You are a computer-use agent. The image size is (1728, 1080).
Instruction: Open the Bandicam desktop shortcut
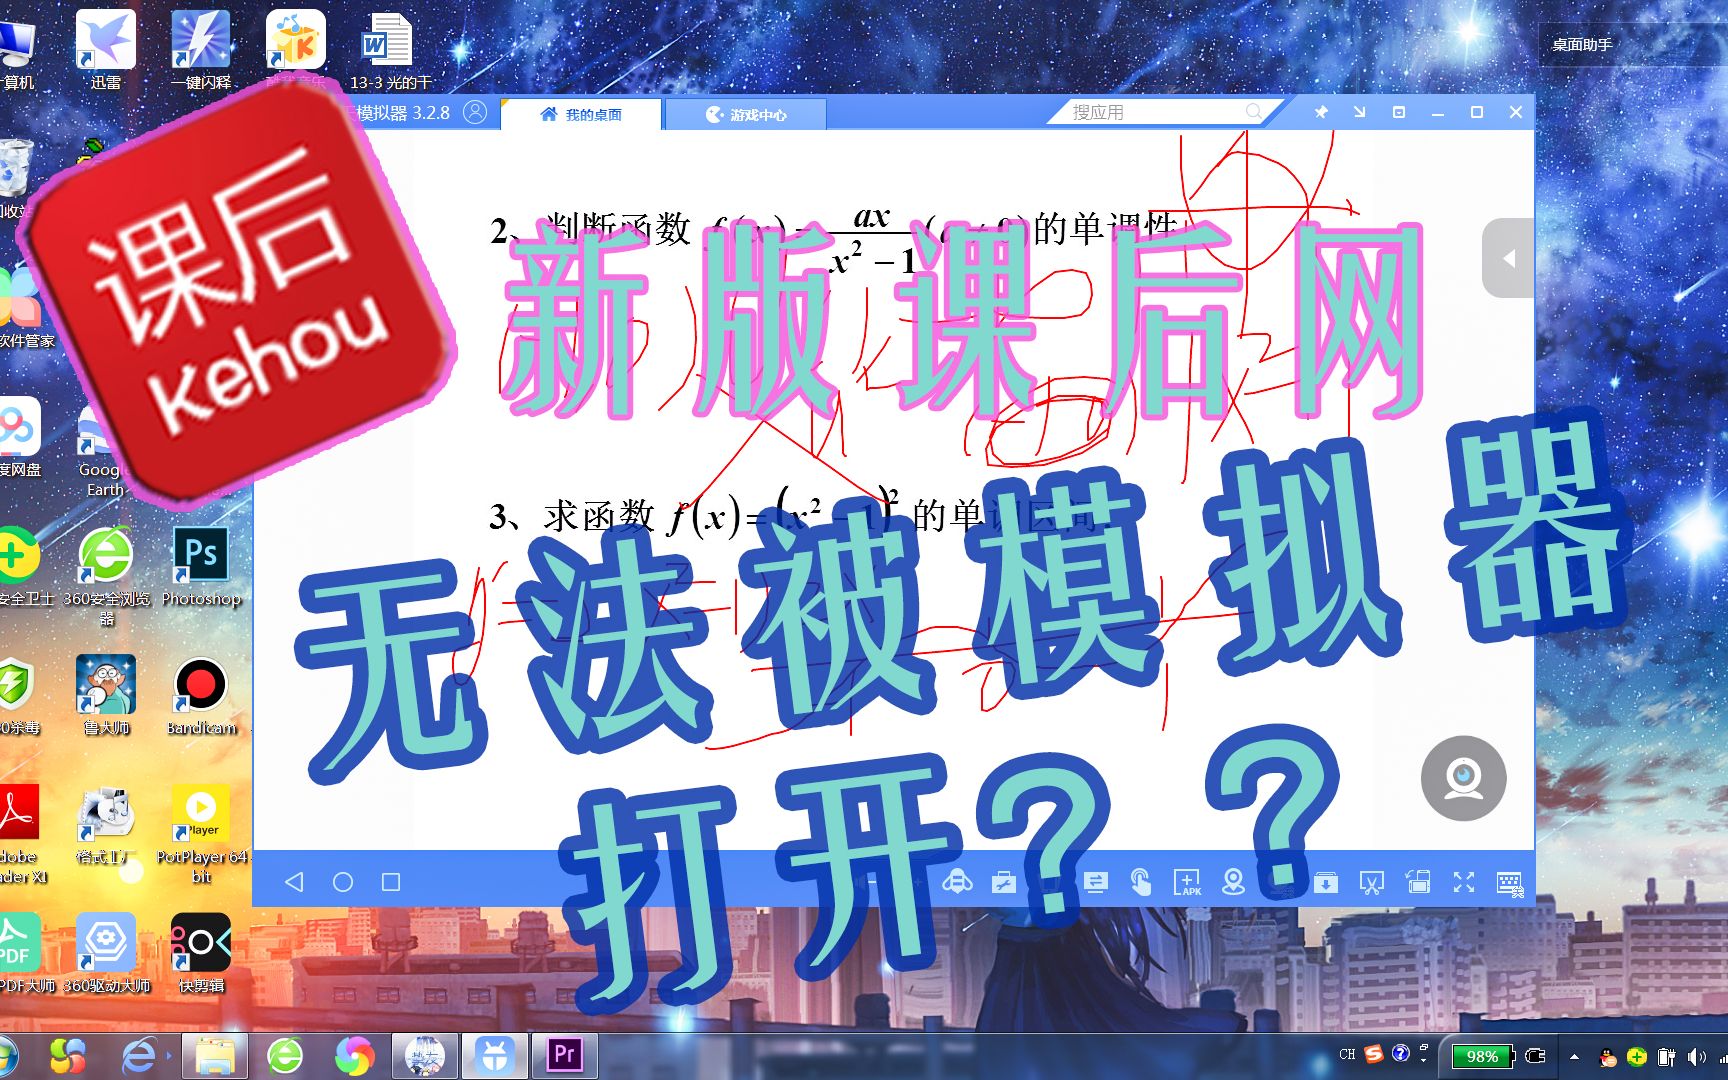click(x=201, y=697)
